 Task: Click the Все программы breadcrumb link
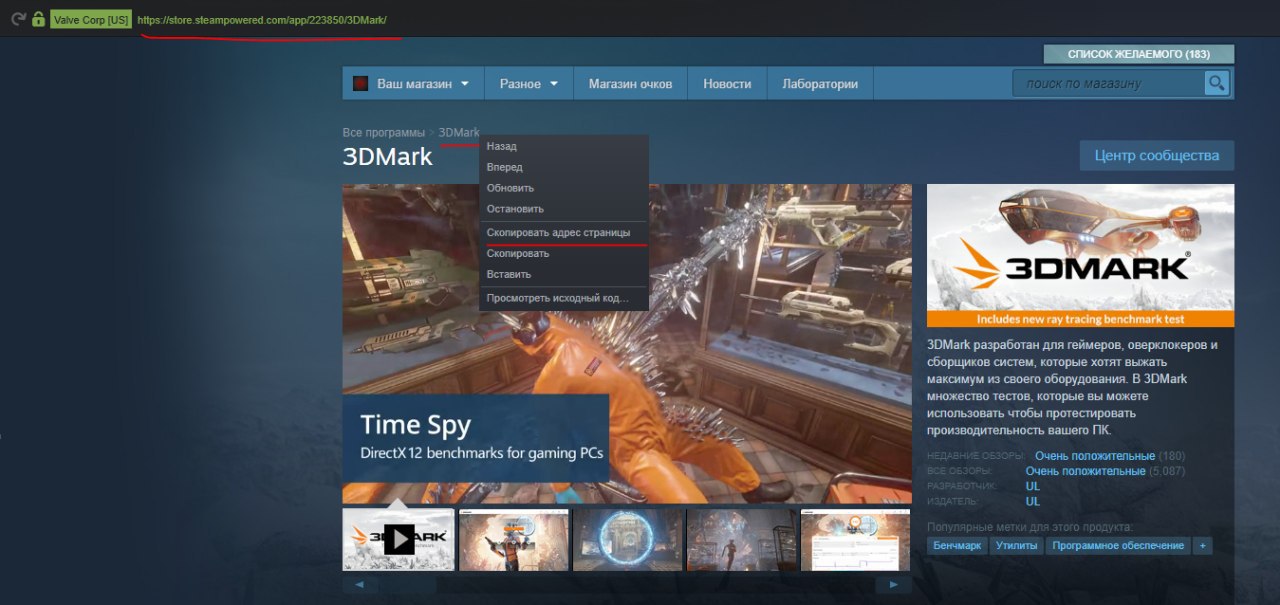pos(384,132)
